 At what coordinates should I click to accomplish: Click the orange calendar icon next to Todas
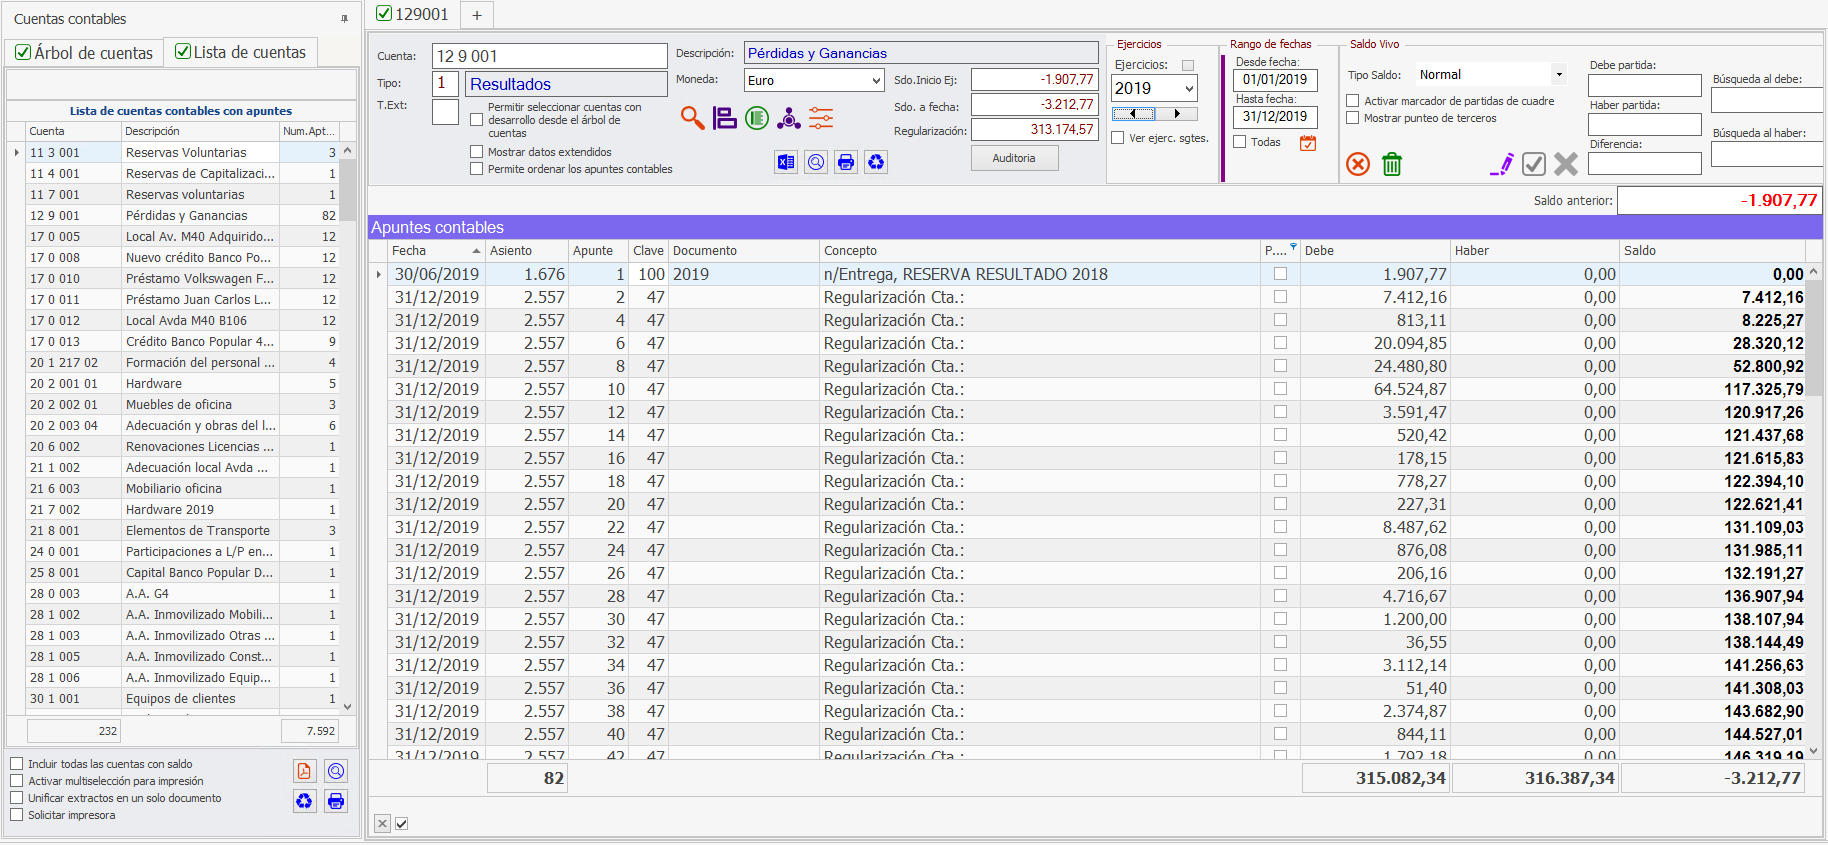pyautogui.click(x=1307, y=143)
